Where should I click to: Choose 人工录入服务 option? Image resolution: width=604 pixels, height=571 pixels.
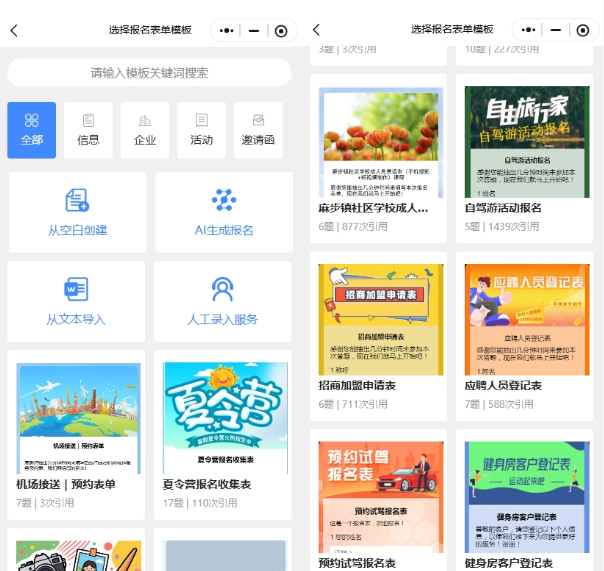[222, 301]
